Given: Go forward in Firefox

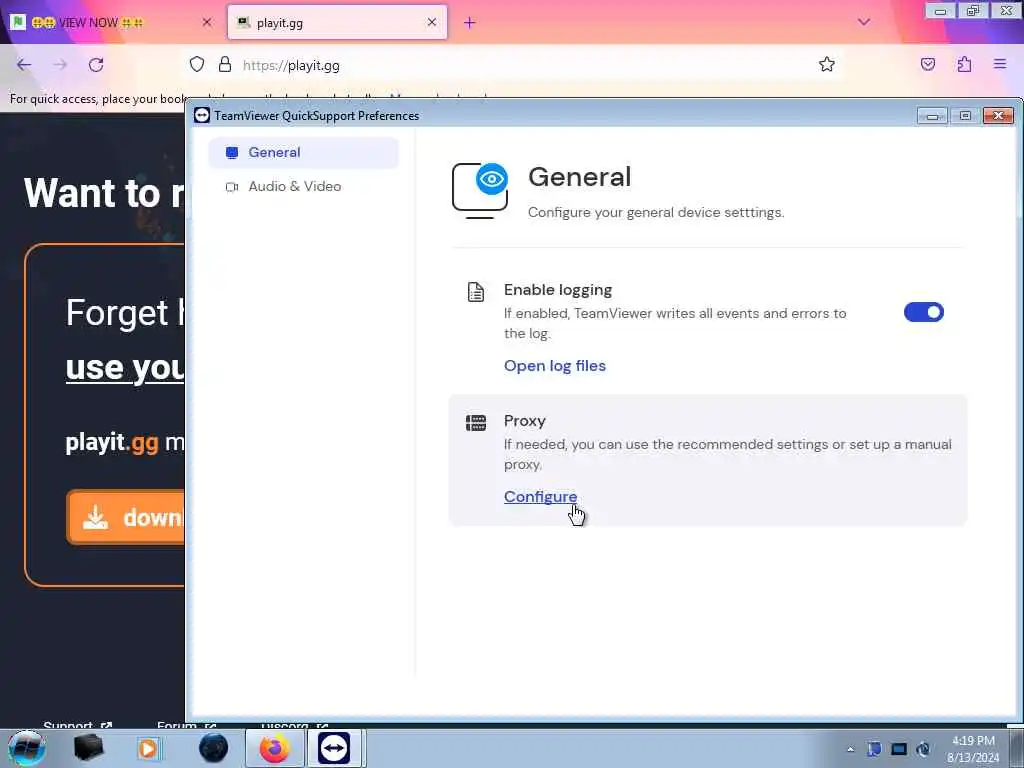Looking at the screenshot, I should pyautogui.click(x=60, y=65).
